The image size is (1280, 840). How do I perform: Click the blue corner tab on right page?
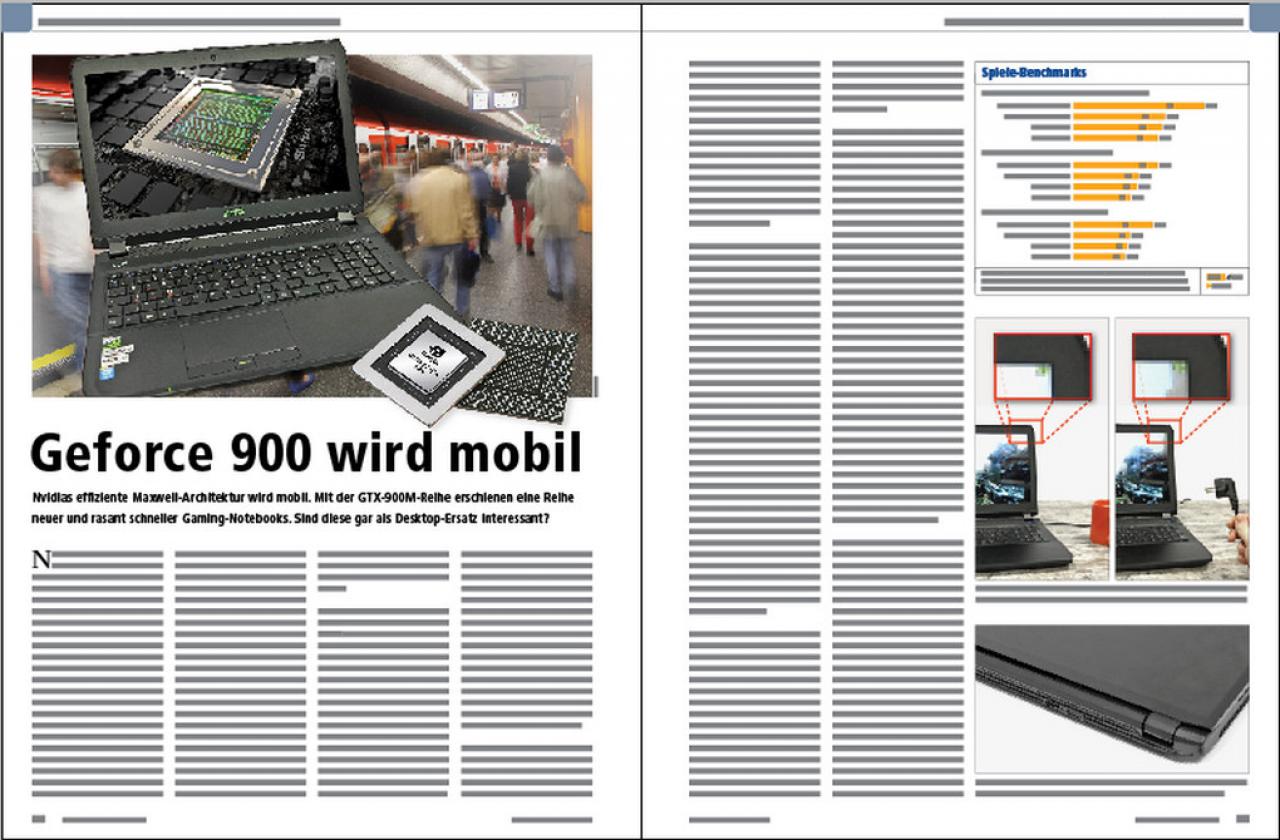(x=1264, y=18)
